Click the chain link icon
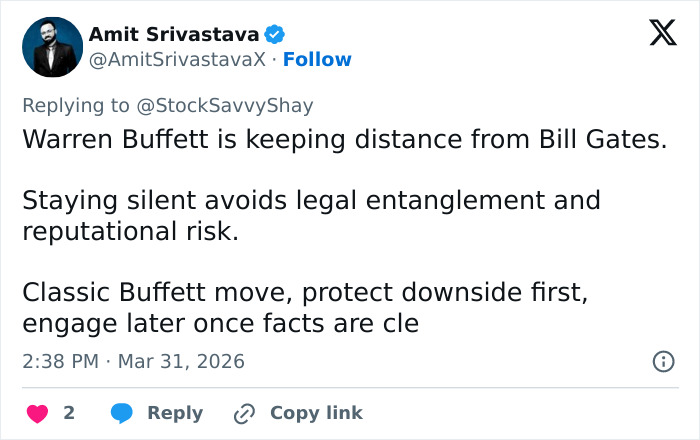Screen dimensions: 700x440 [244, 413]
